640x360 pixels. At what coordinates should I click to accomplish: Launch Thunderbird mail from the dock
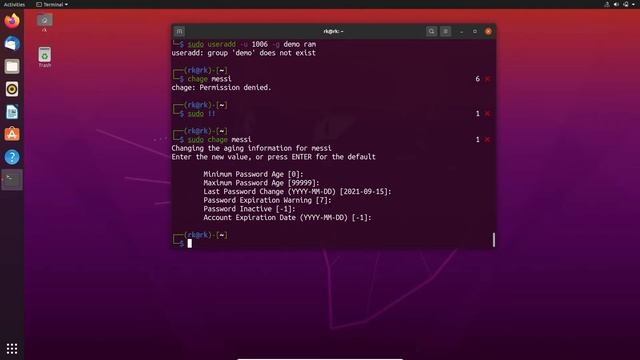12,43
